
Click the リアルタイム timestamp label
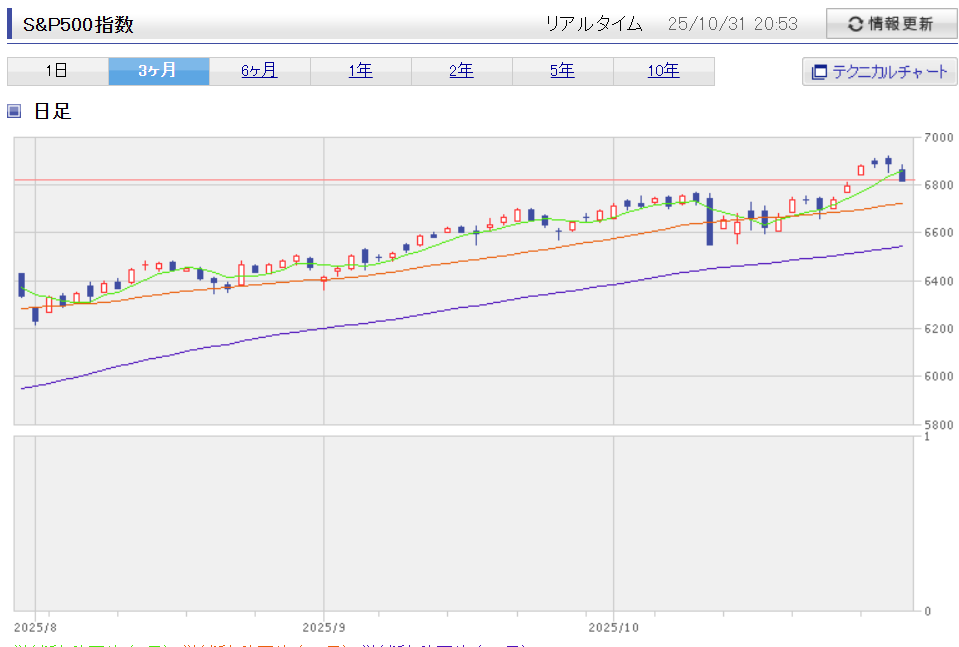(593, 24)
